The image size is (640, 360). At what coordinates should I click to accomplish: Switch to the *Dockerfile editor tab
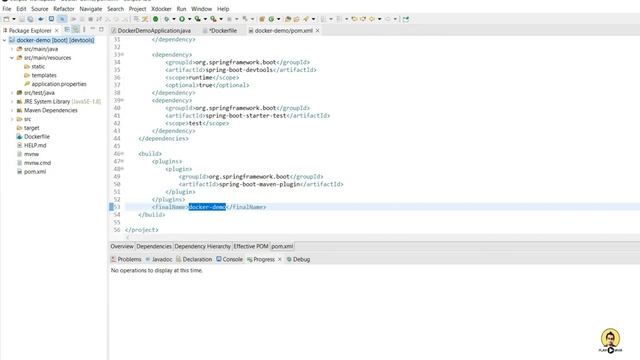click(x=220, y=31)
